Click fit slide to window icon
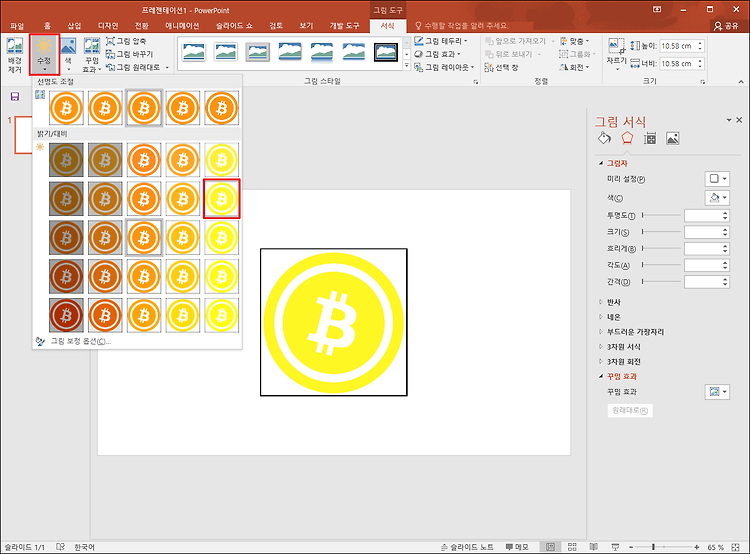Image resolution: width=750 pixels, height=554 pixels. [x=736, y=547]
